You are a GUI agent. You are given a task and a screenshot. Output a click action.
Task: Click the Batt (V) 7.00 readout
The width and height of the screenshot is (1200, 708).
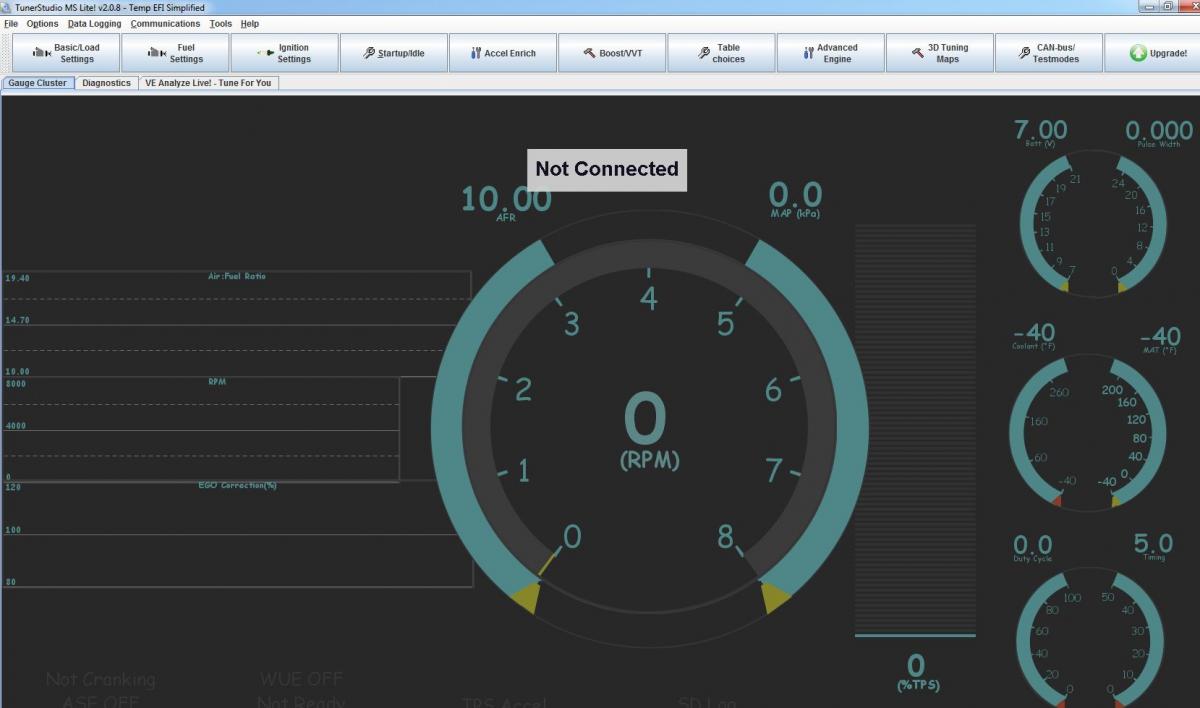pyautogui.click(x=1040, y=132)
